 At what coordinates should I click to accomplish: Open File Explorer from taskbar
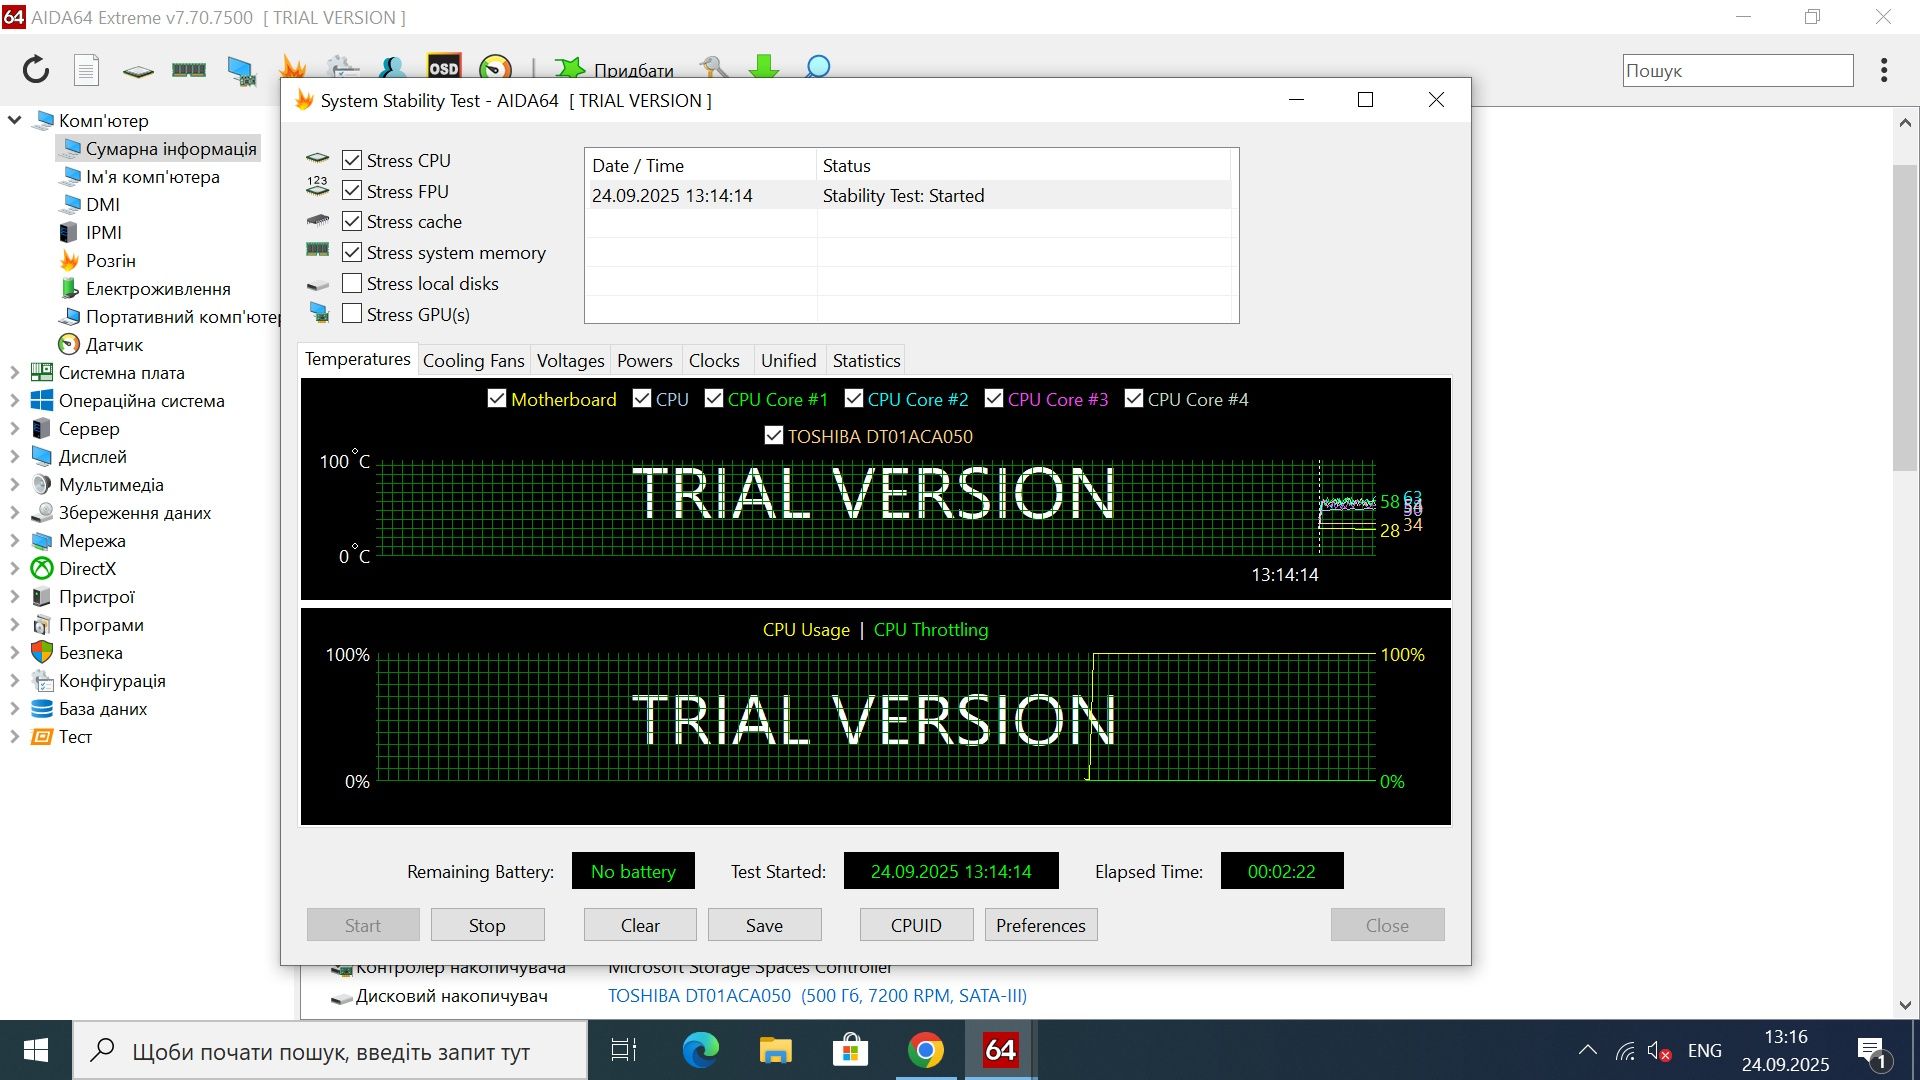775,1050
